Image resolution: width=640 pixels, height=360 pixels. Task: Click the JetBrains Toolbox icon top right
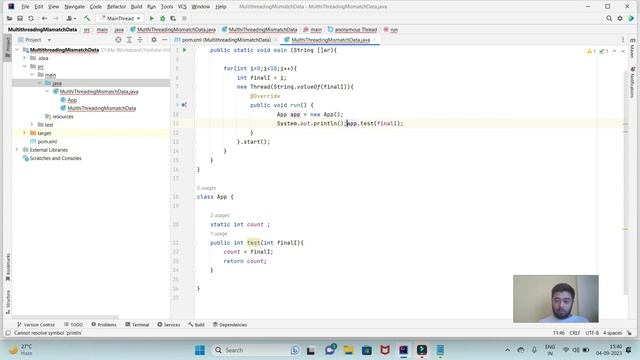tap(631, 18)
